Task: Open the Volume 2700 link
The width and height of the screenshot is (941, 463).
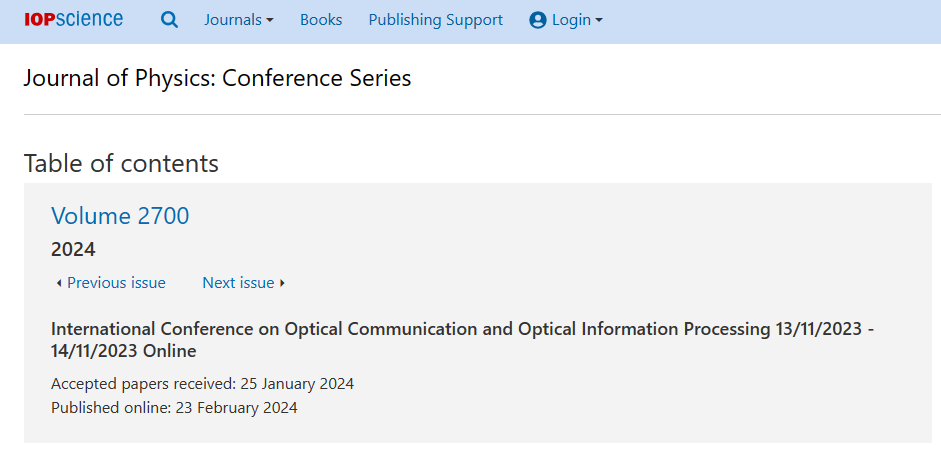Action: point(120,216)
